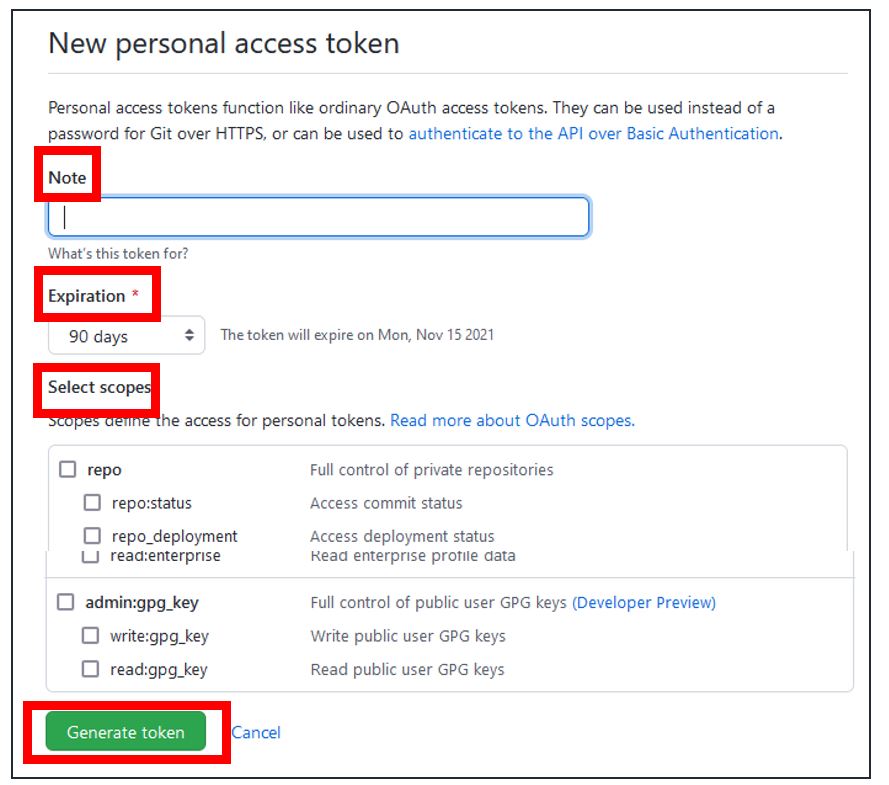
Task: Click the green Generate token button
Action: tap(125, 732)
